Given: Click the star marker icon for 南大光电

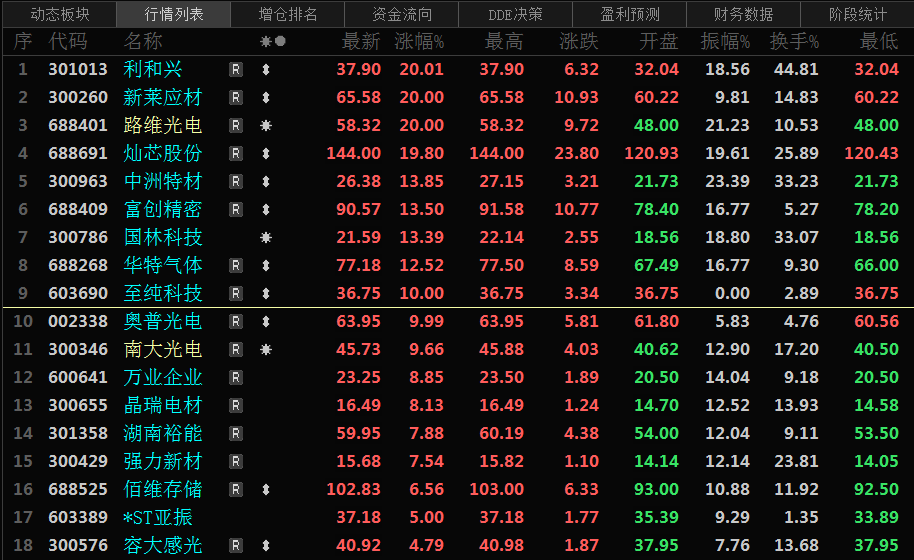Looking at the screenshot, I should click(266, 350).
